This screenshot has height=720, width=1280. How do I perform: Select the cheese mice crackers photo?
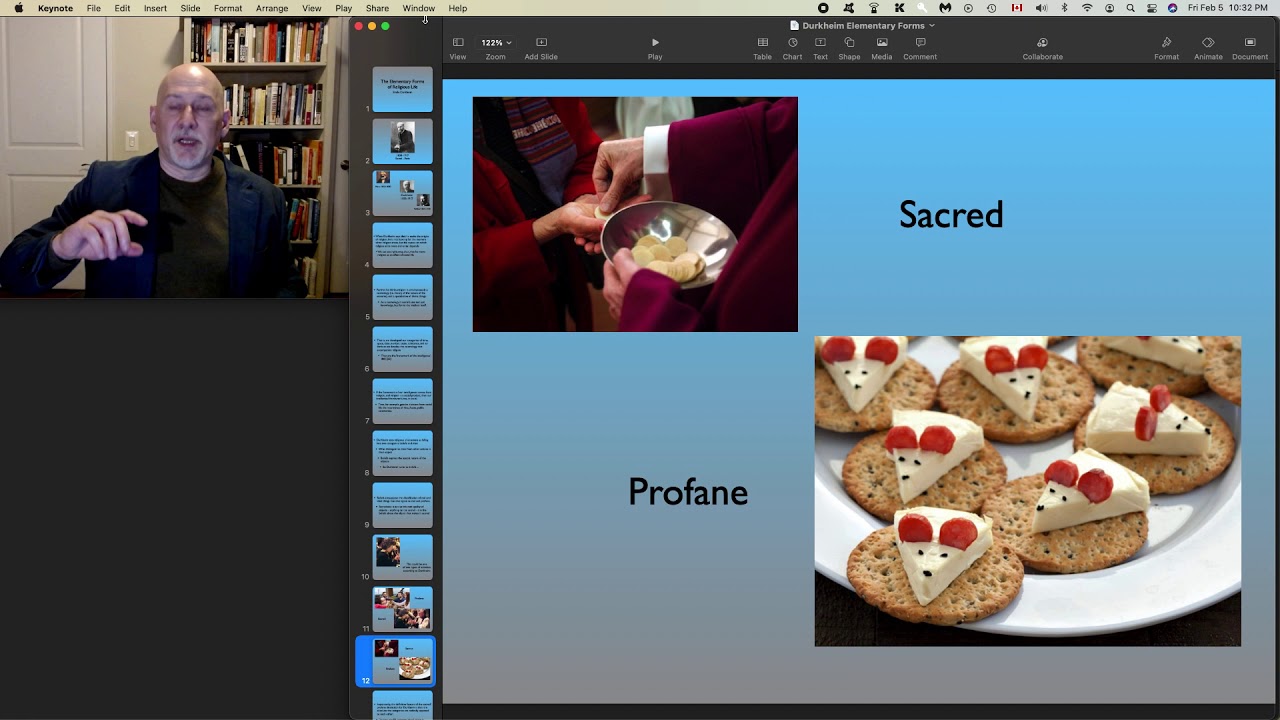point(1028,491)
